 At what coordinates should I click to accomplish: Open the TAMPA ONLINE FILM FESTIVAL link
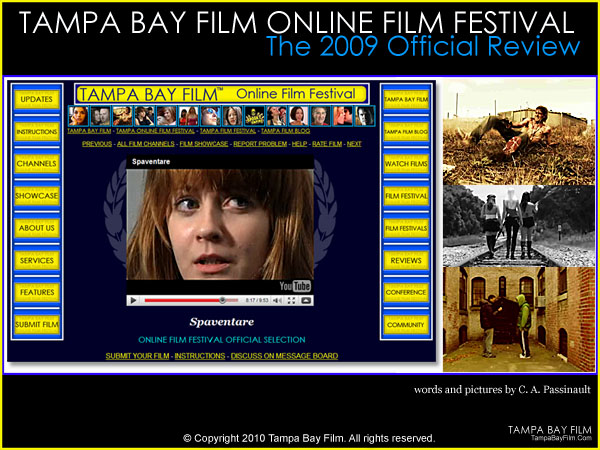click(x=155, y=131)
